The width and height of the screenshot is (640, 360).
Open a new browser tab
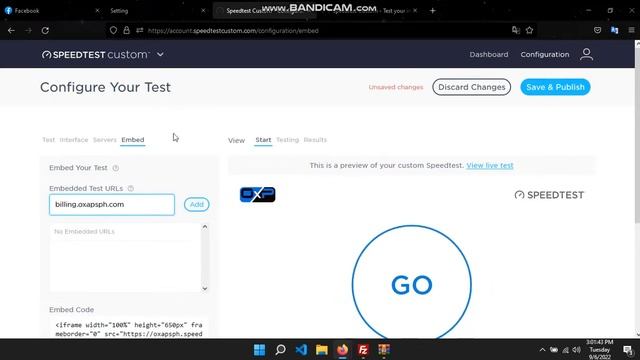click(x=432, y=11)
